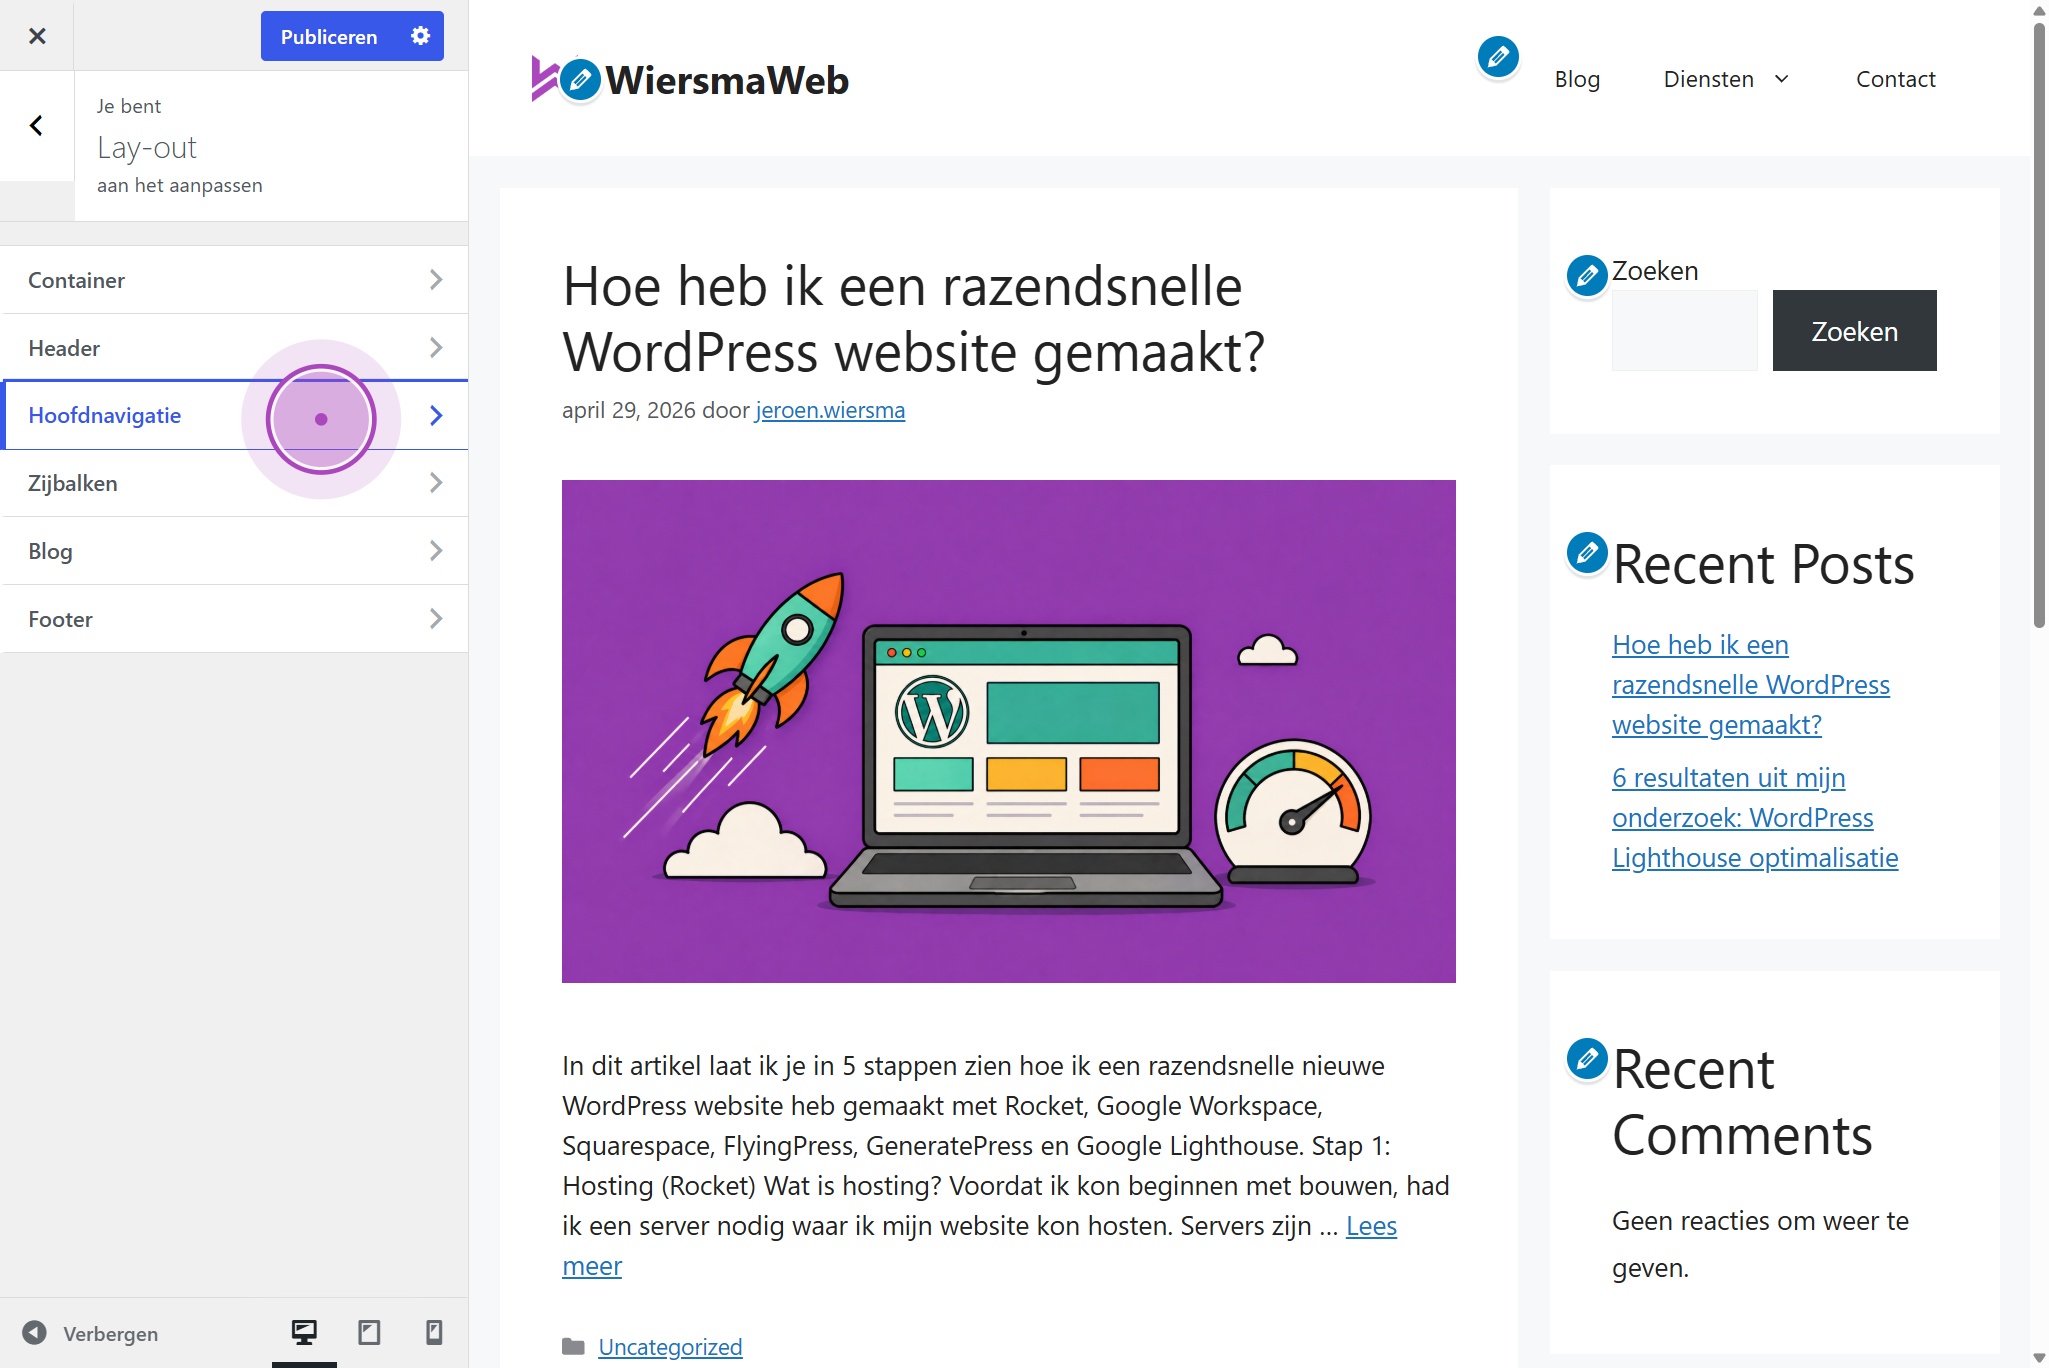Open the Uncategorized category link

pos(670,1347)
